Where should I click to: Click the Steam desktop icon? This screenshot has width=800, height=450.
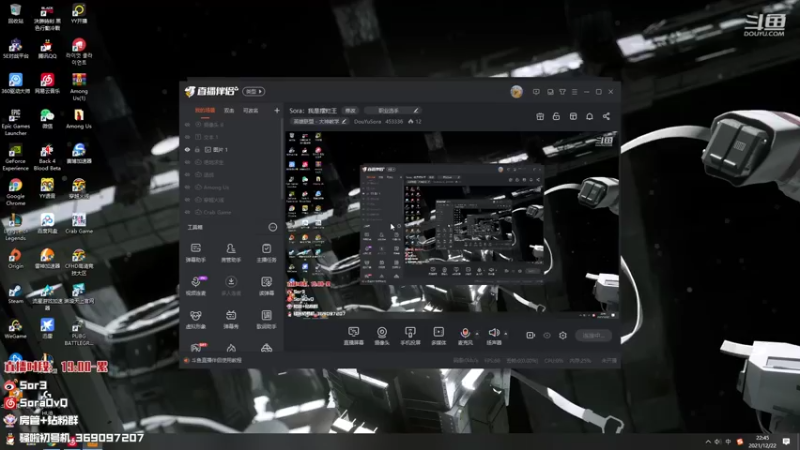[15, 294]
